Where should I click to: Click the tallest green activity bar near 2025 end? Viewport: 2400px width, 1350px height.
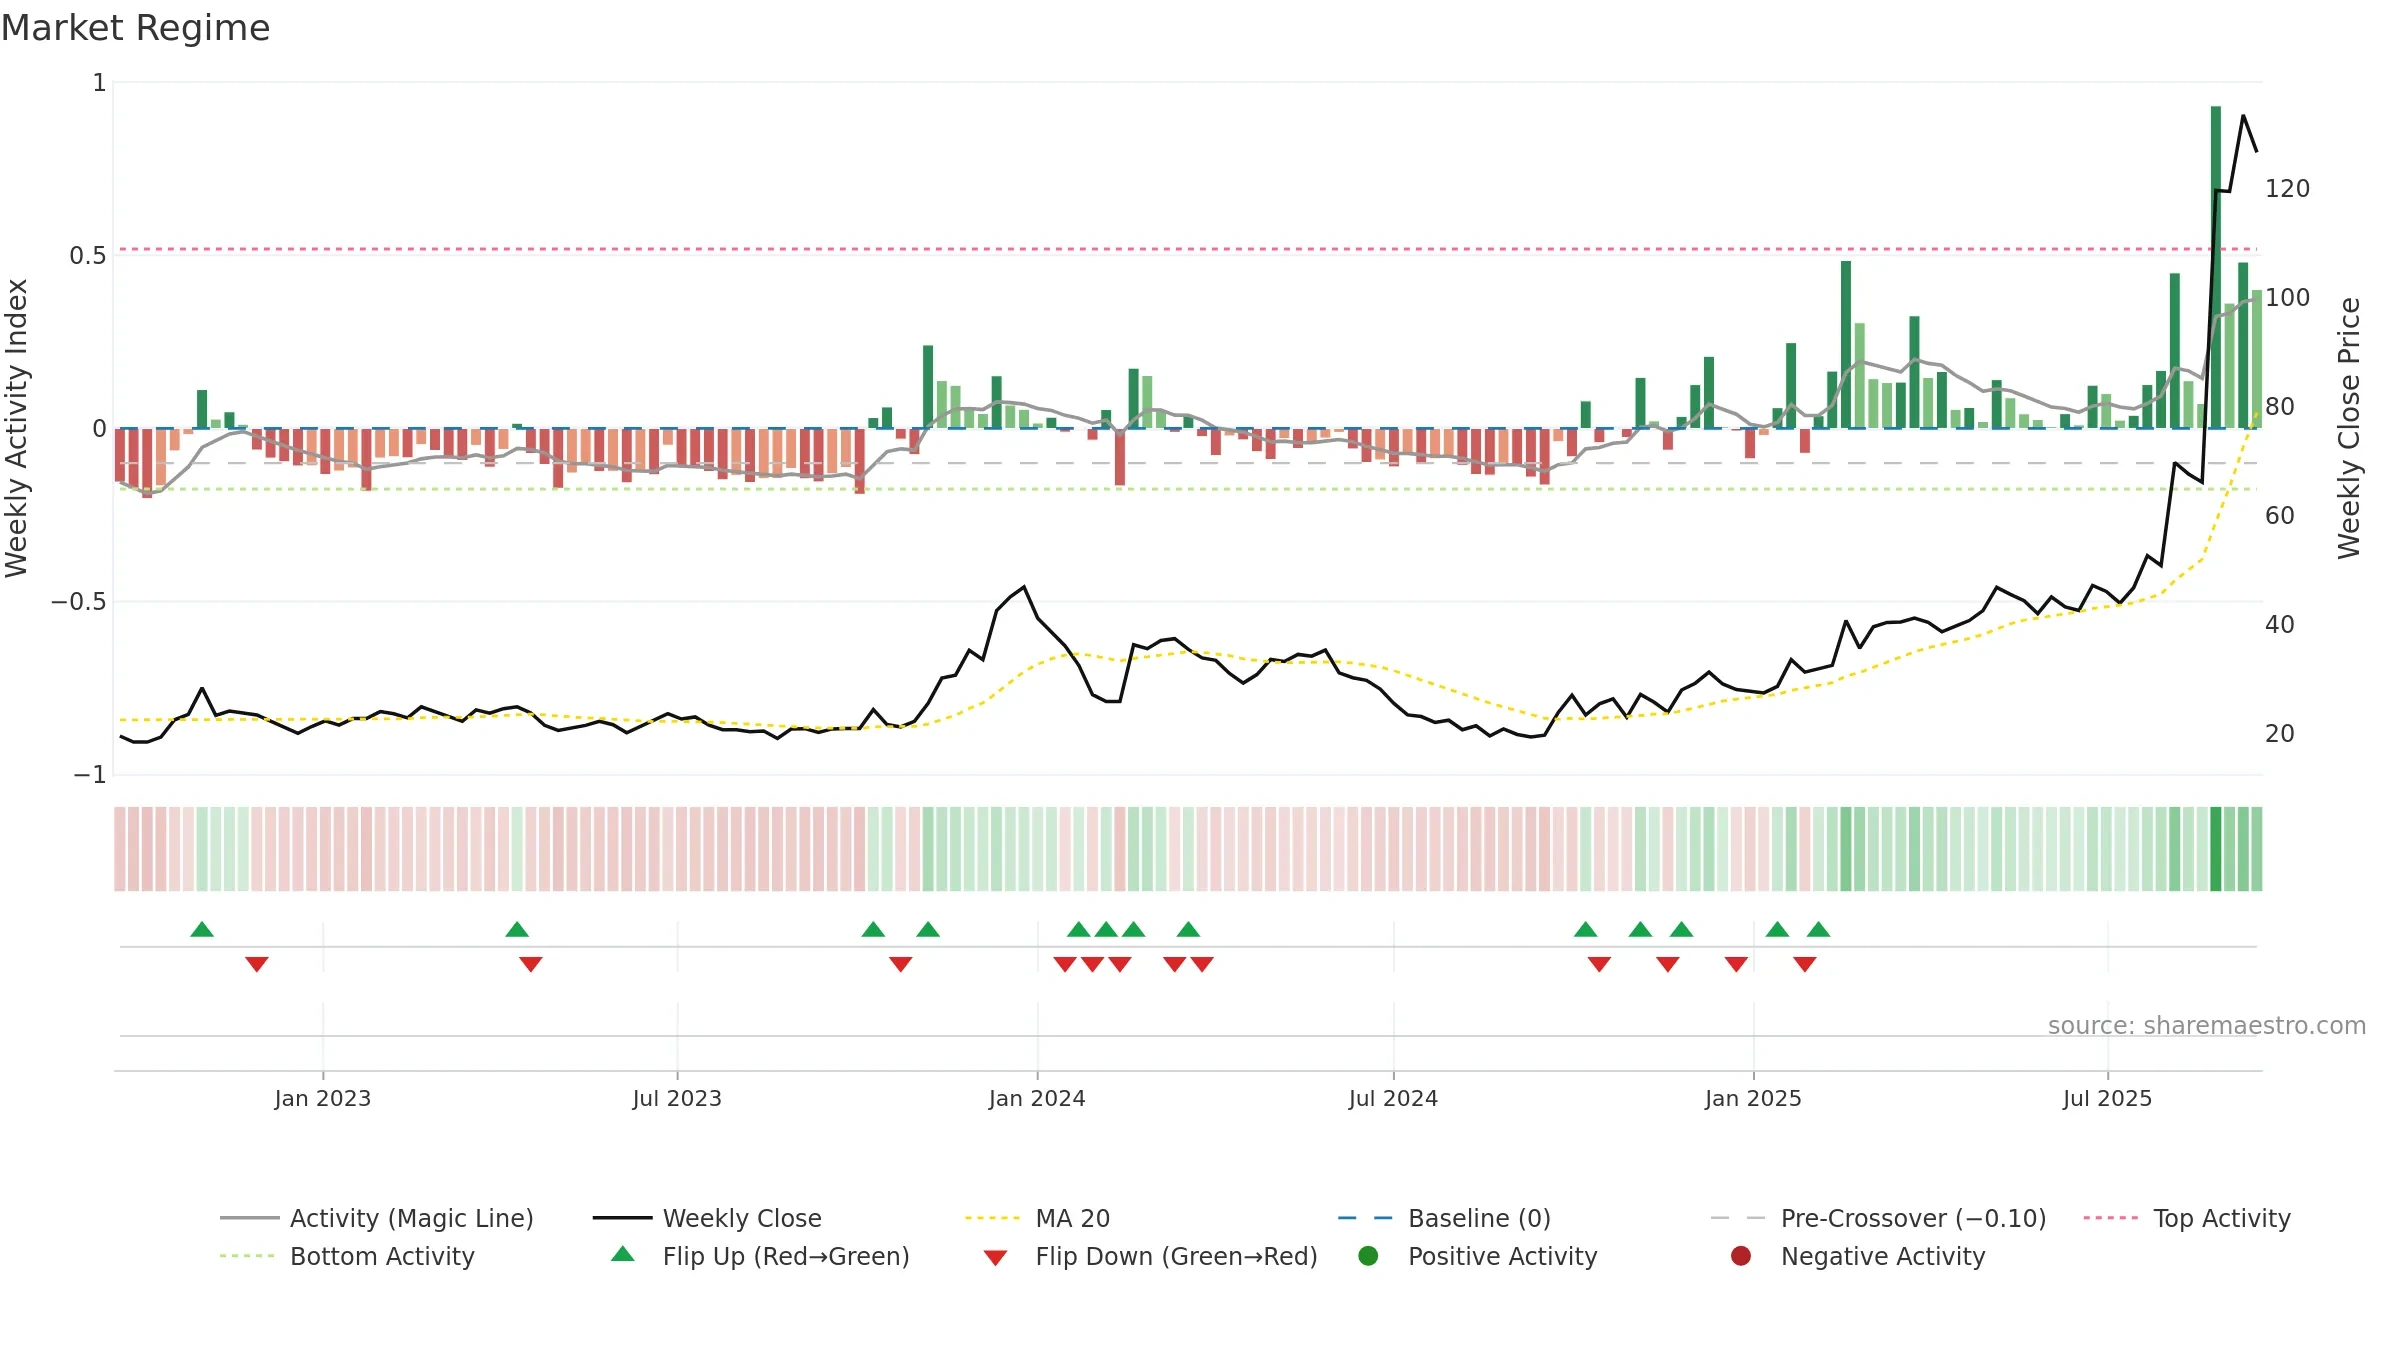tap(2216, 267)
